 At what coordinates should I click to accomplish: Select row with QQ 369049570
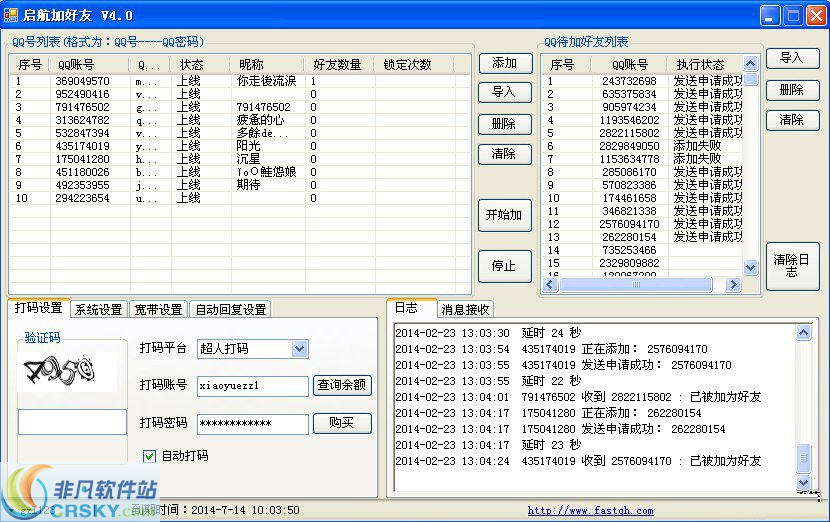tap(239, 81)
